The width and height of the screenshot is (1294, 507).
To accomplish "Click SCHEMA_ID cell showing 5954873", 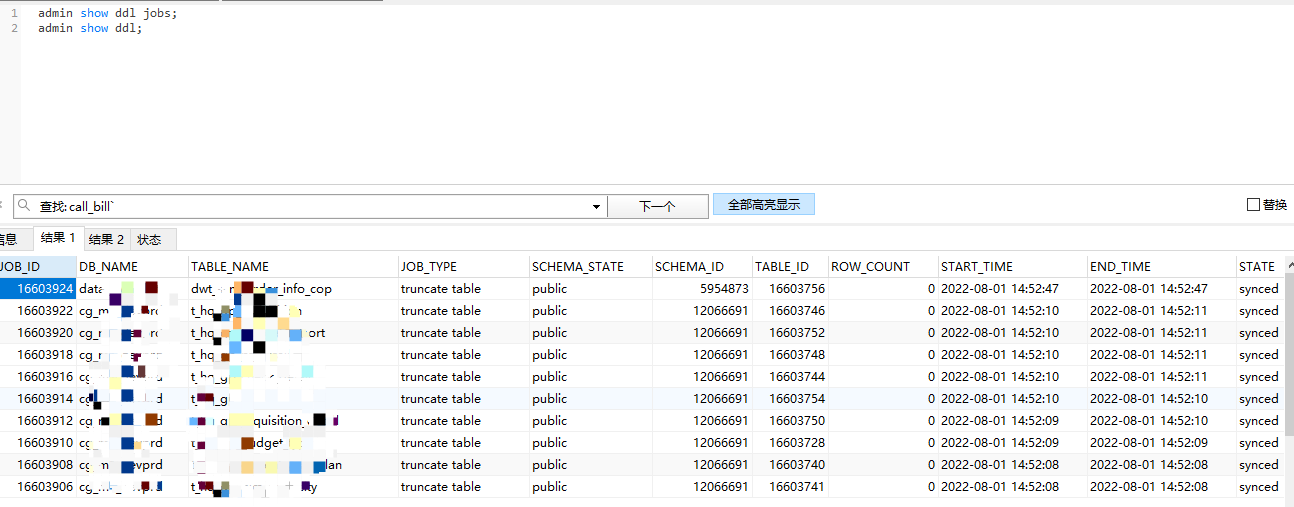I will pyautogui.click(x=718, y=289).
